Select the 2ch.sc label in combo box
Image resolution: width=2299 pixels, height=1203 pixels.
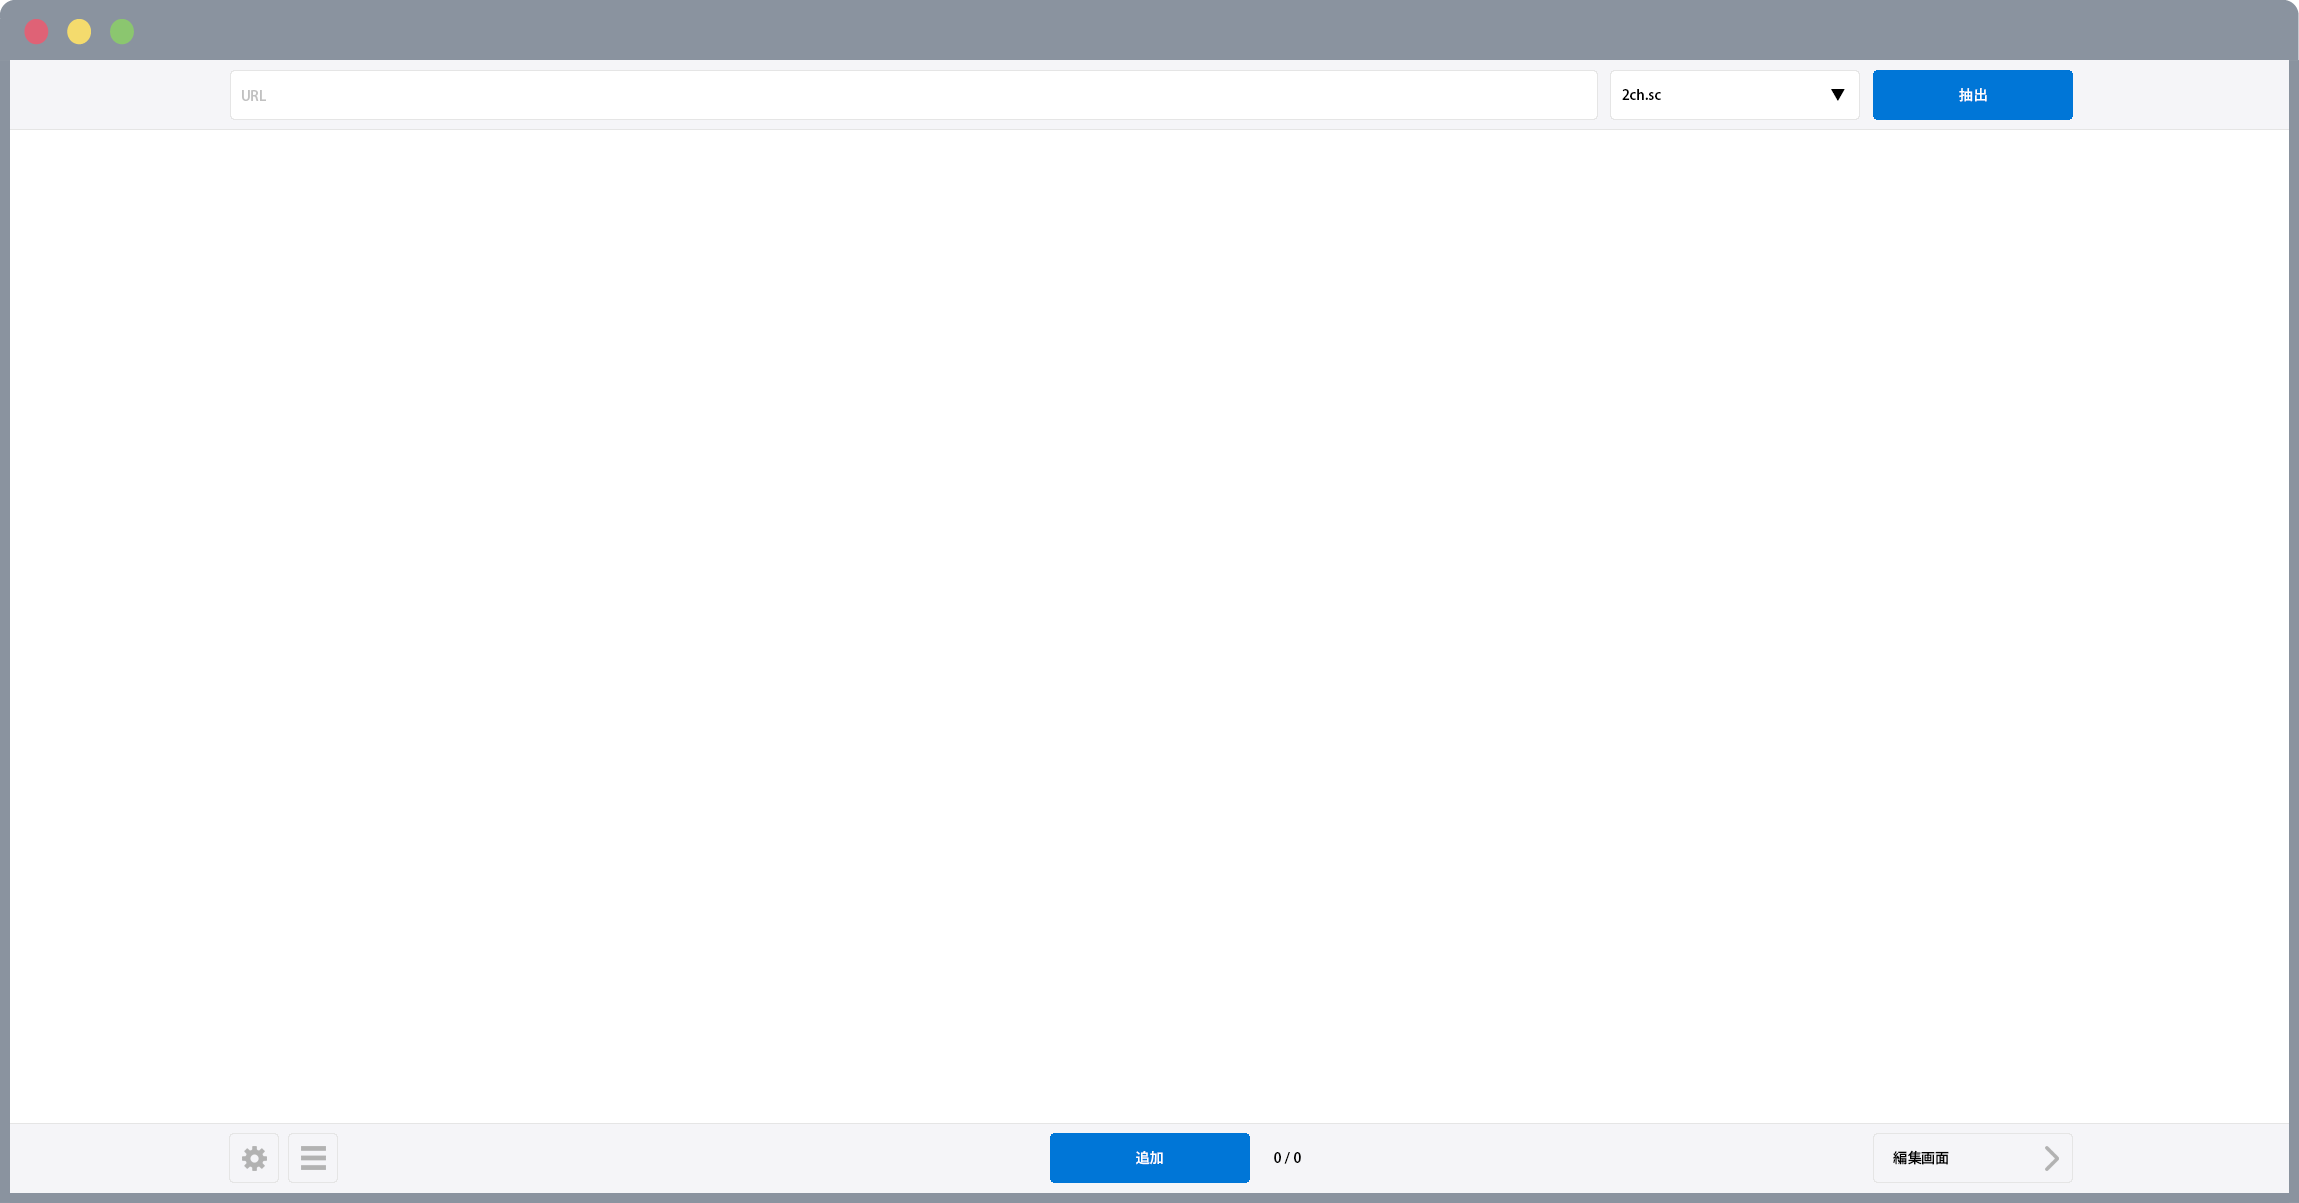[1641, 95]
